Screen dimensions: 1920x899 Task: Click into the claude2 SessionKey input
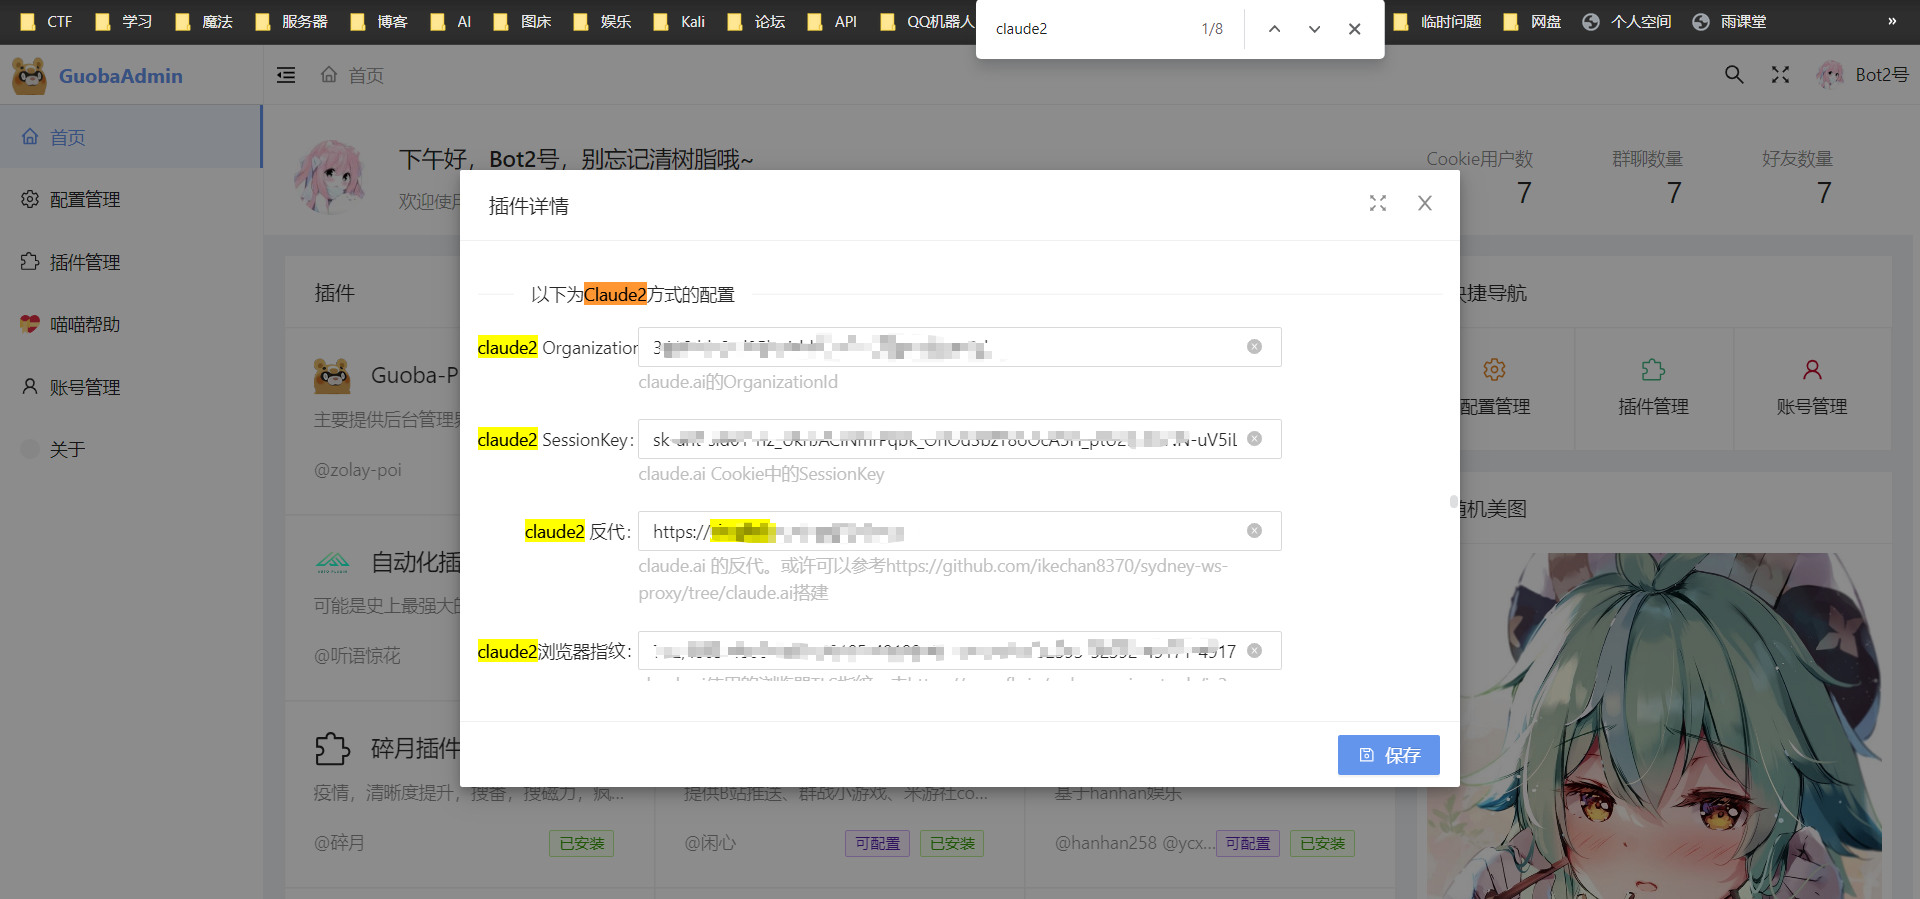pyautogui.click(x=940, y=439)
